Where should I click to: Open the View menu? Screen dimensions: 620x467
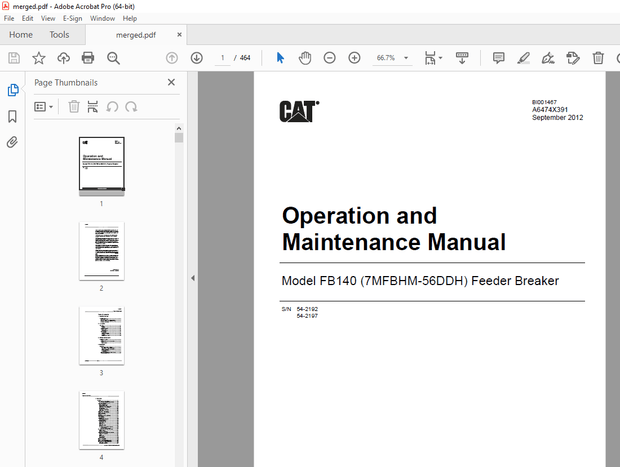pyautogui.click(x=48, y=18)
